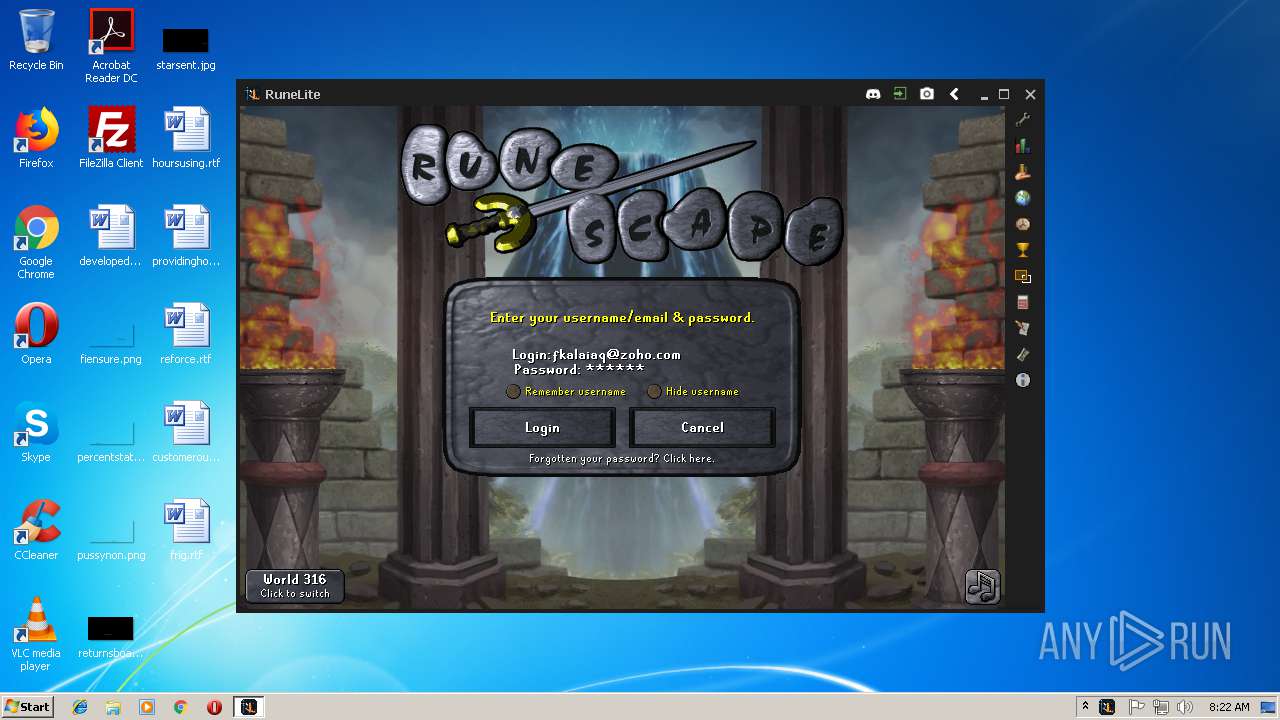Focus the Password field
Viewport: 1280px width, 720px height.
[x=579, y=369]
